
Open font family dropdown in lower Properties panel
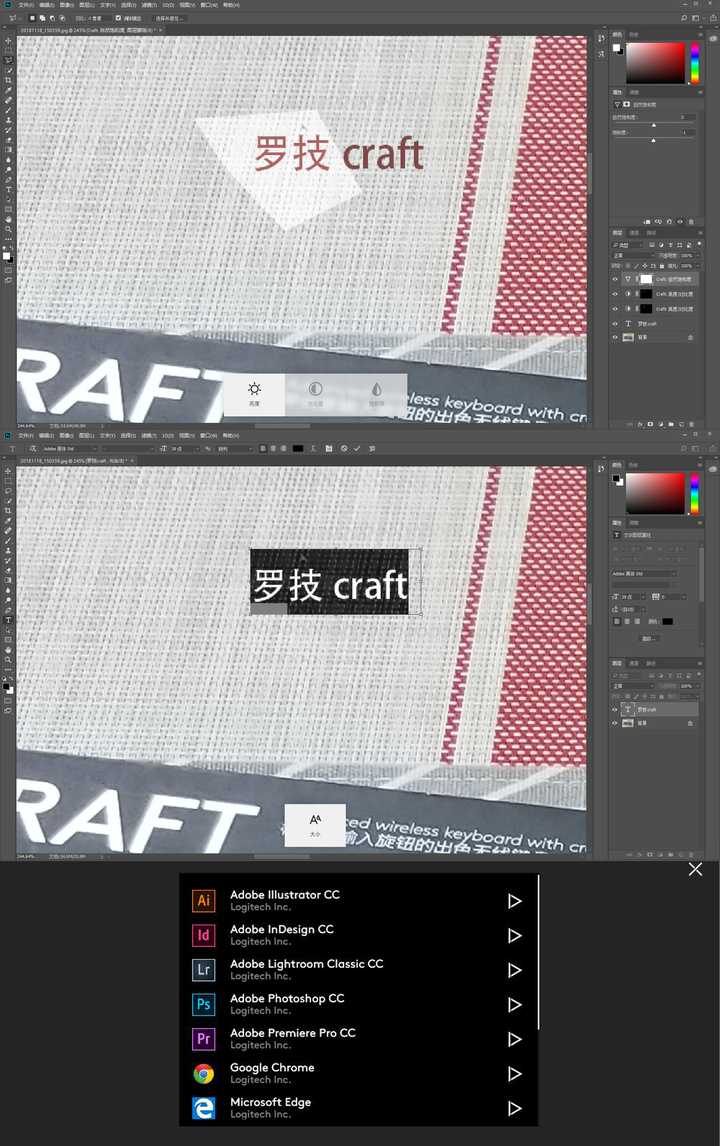[x=645, y=574]
